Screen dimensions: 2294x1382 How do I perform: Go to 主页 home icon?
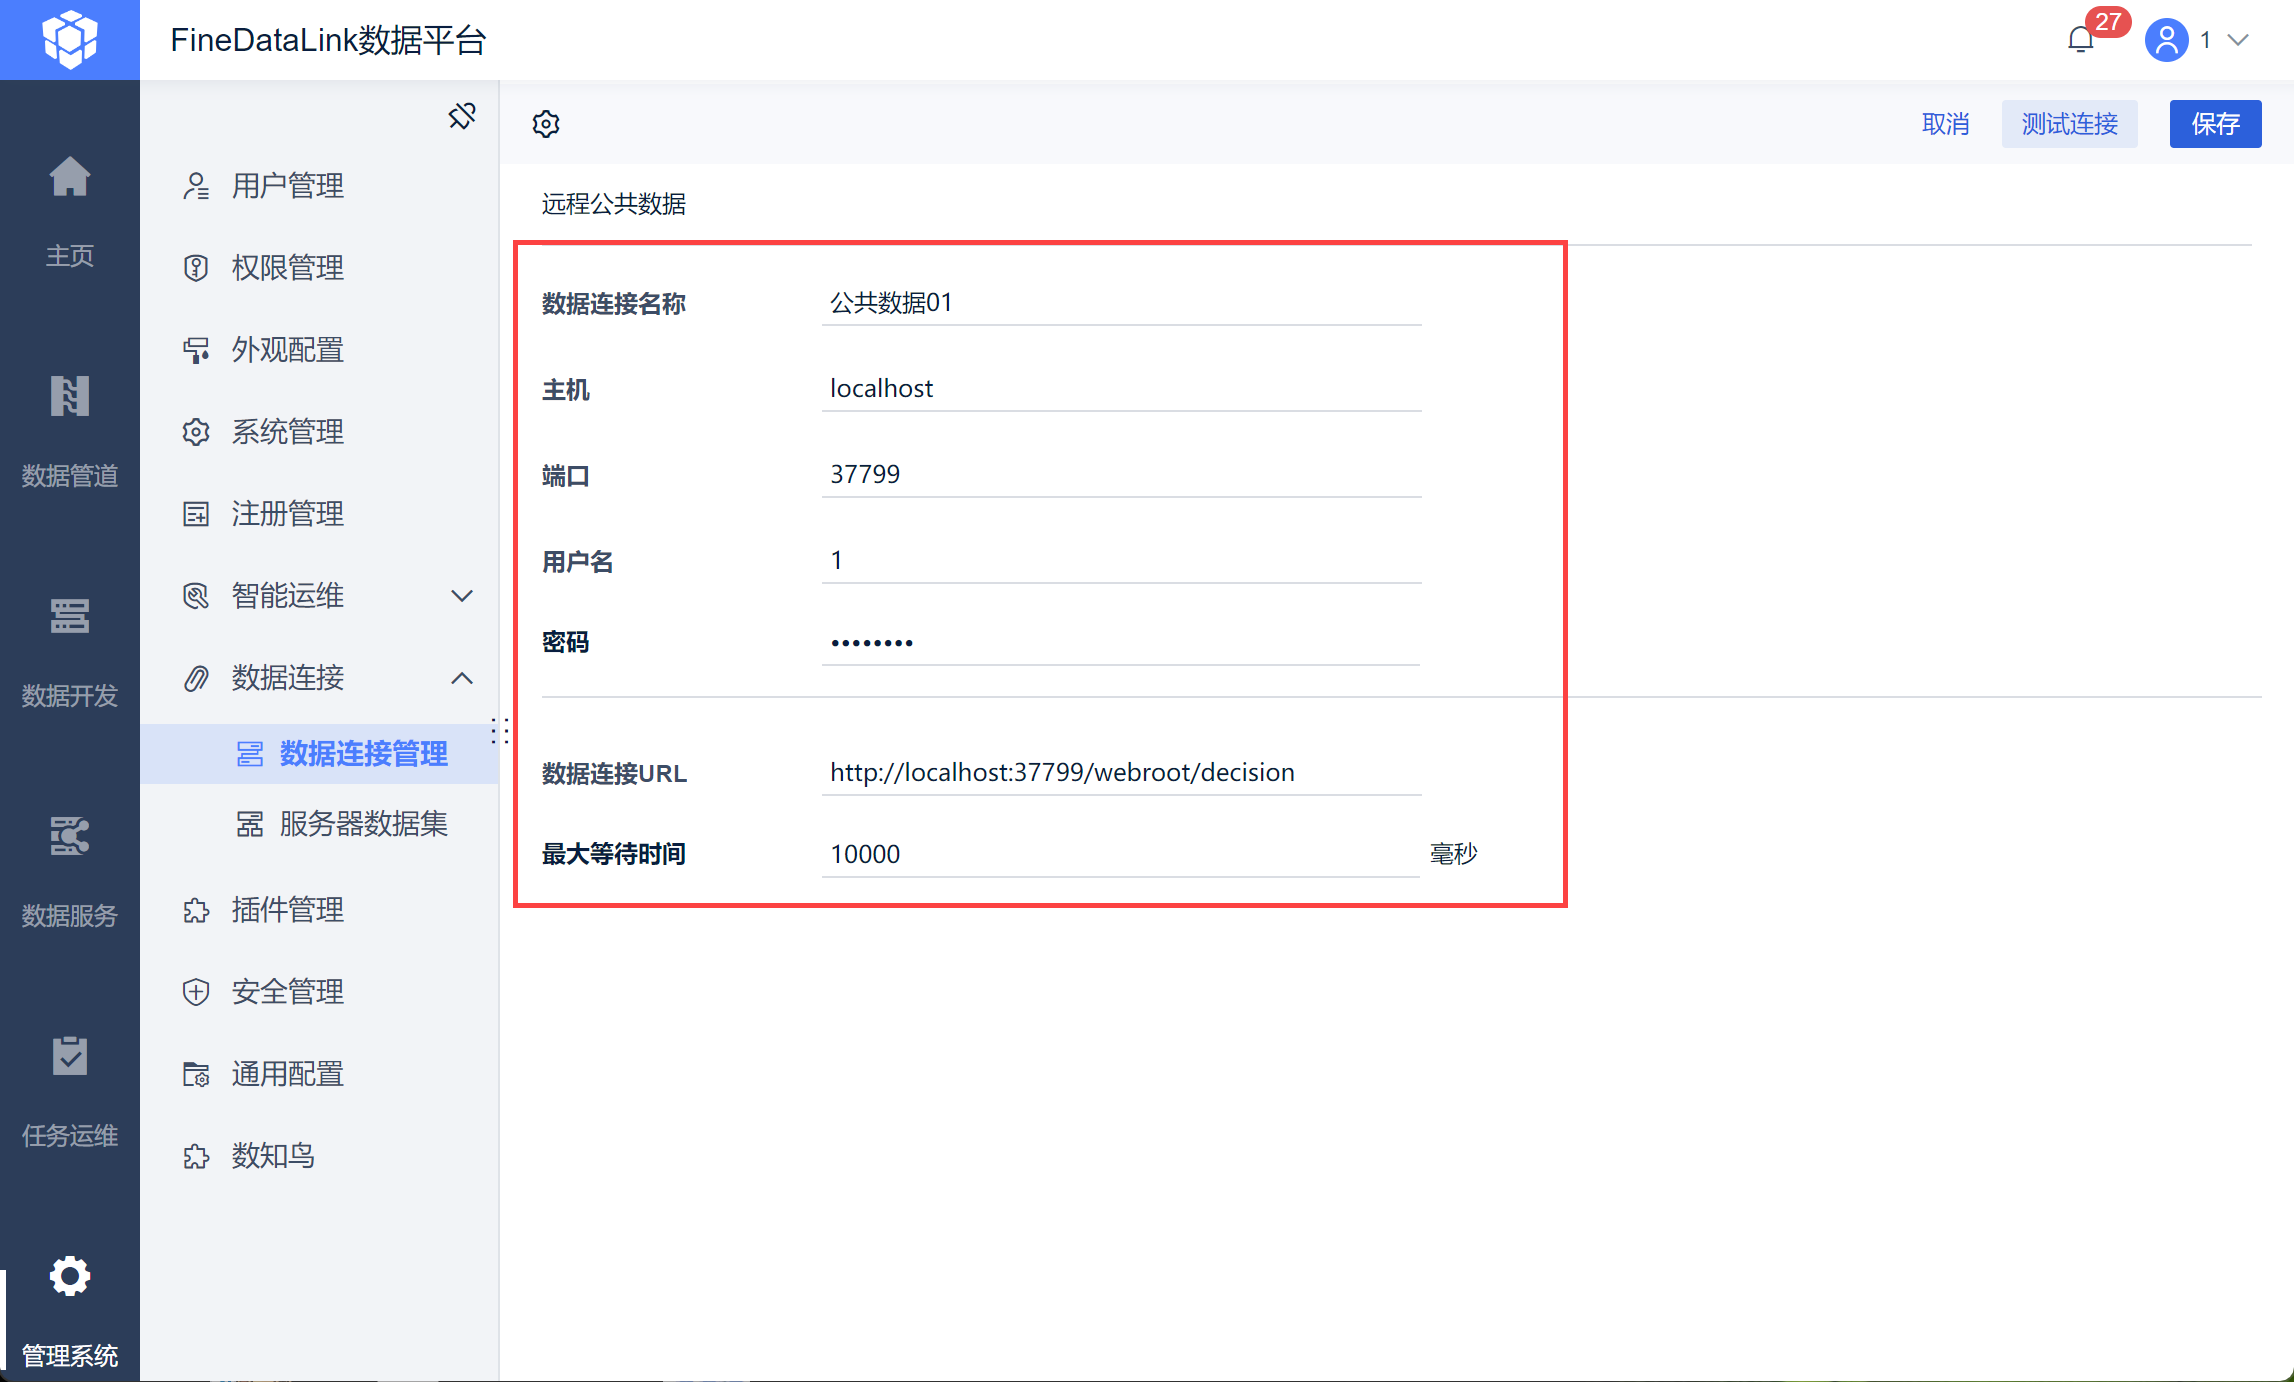tap(70, 180)
